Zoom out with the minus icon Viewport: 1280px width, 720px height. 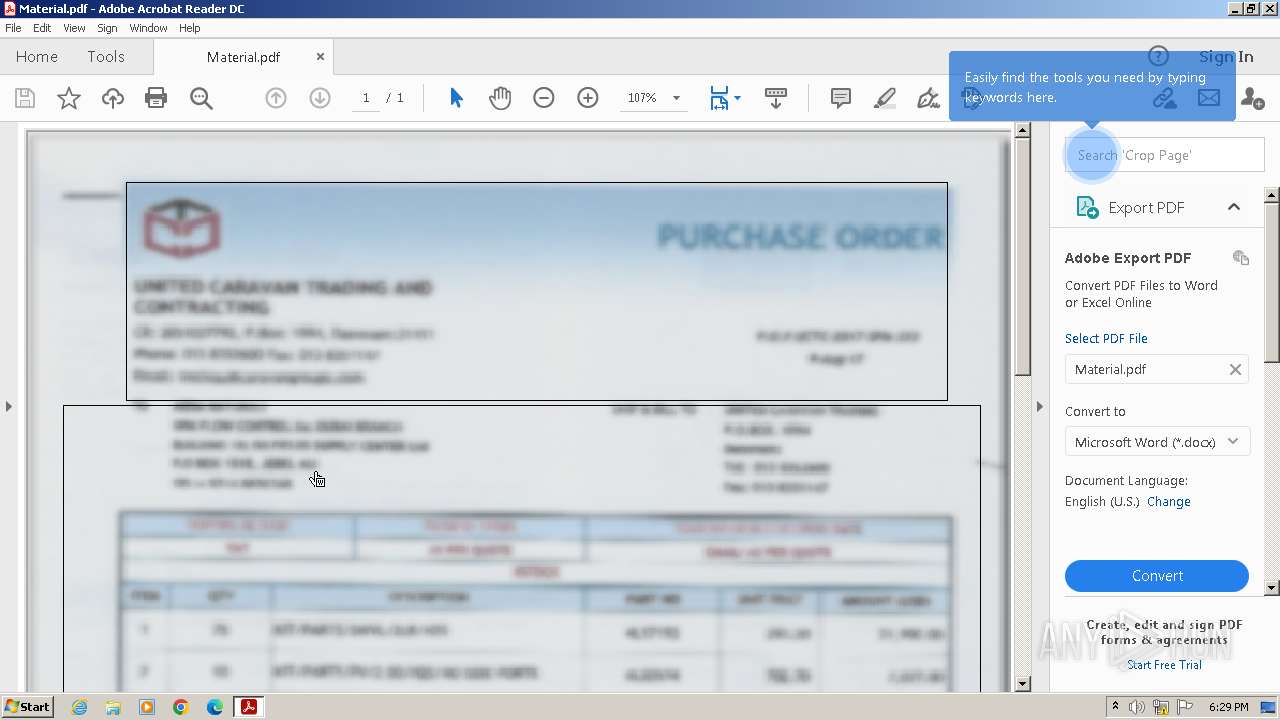click(544, 98)
